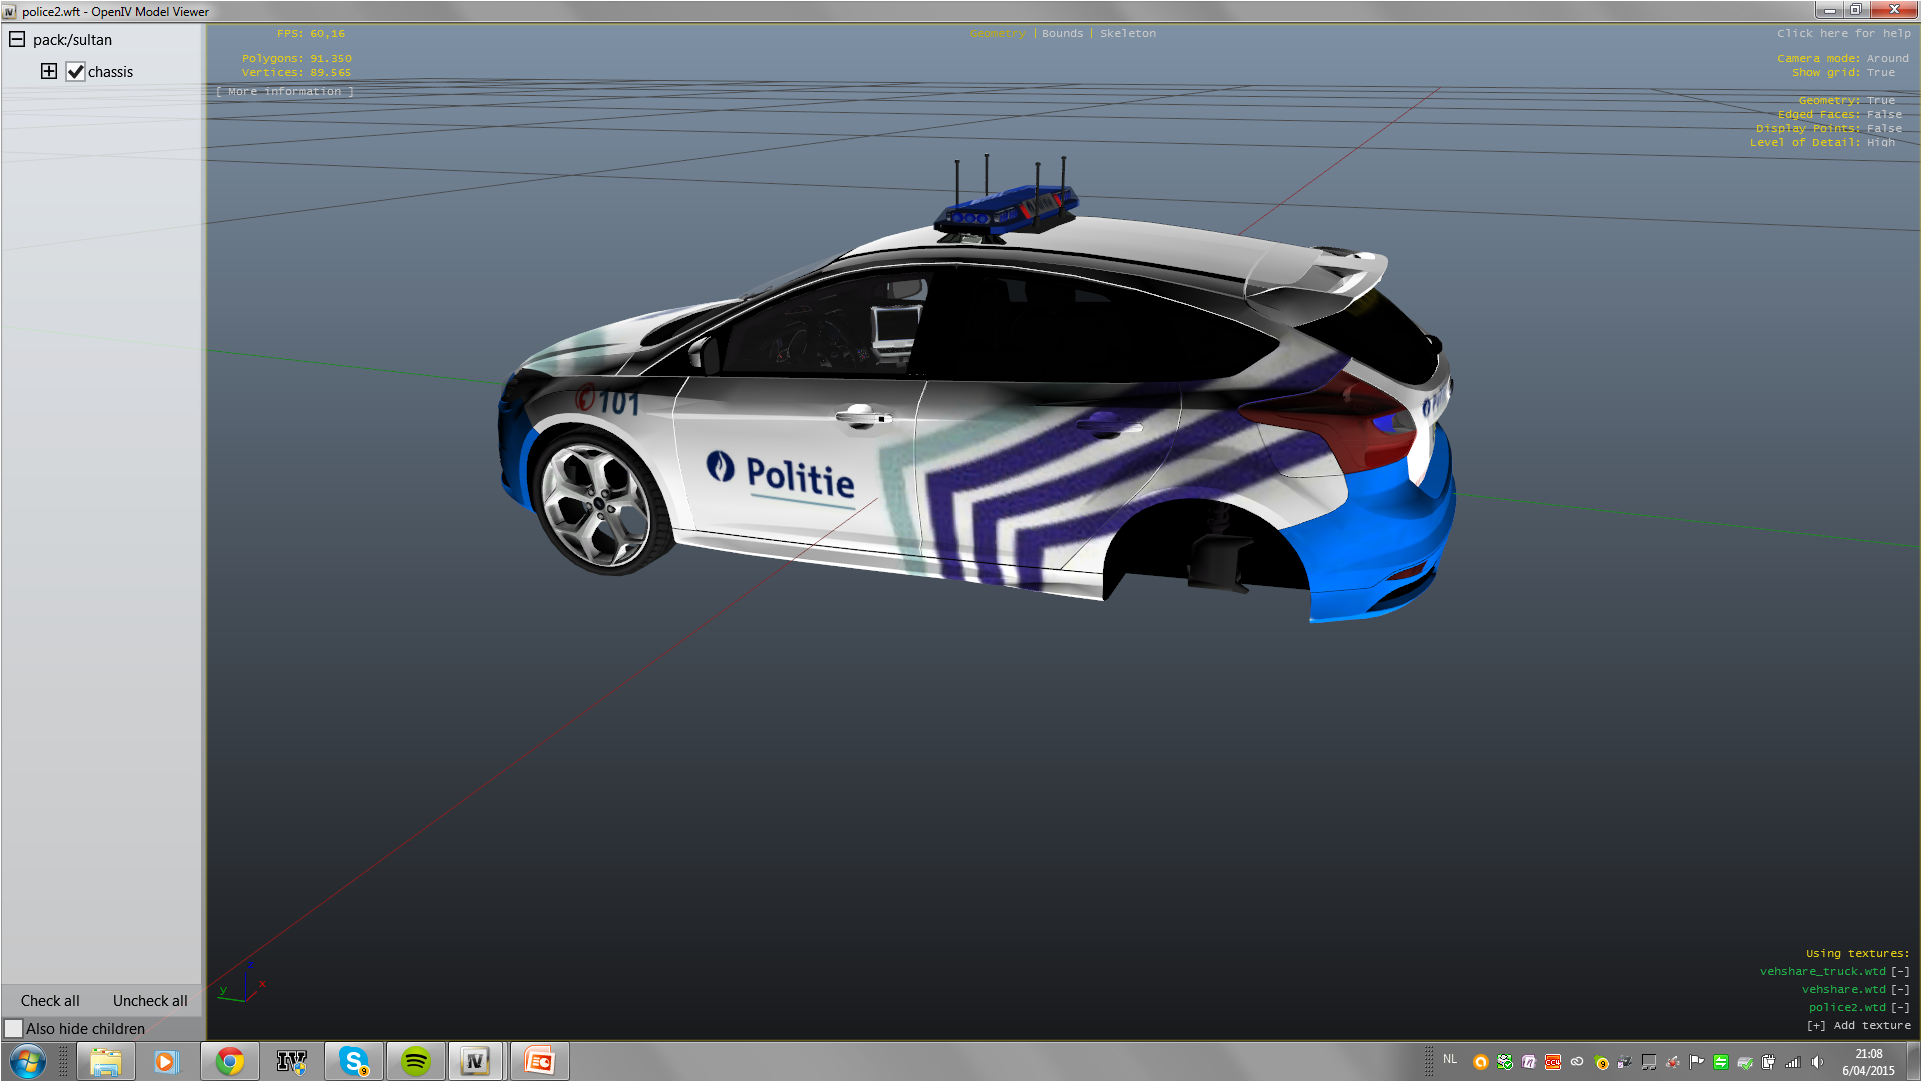Screen dimensions: 1922x1082
Task: Click the green arrows tray icon
Action: coord(1721,1062)
